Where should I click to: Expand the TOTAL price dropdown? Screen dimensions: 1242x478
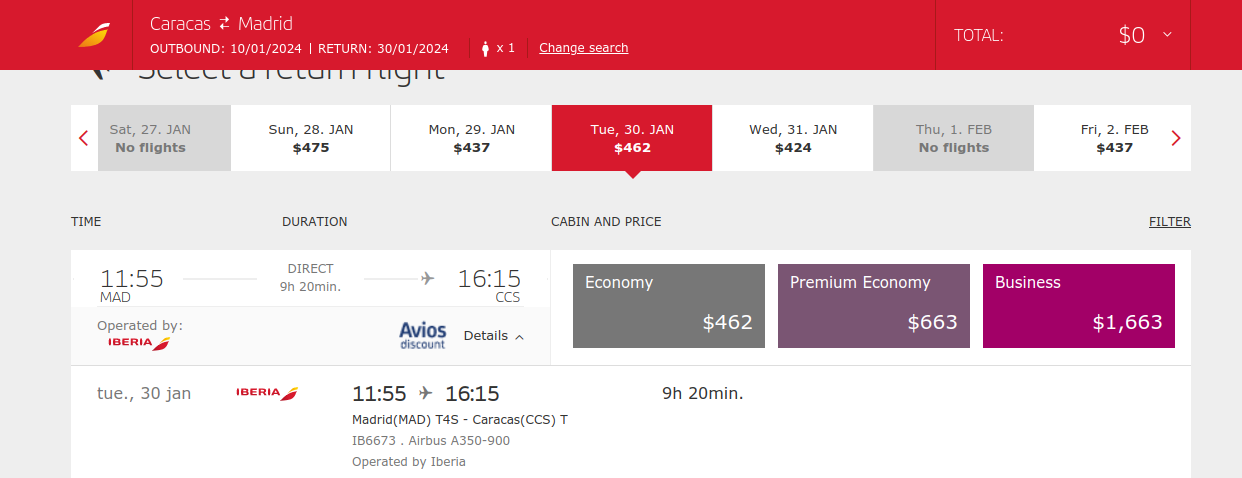pyautogui.click(x=1166, y=35)
